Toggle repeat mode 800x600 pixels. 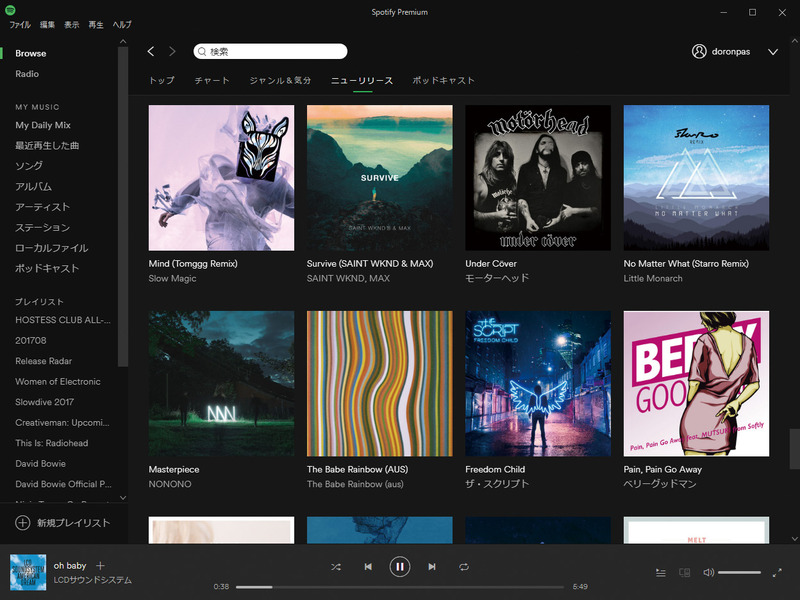coord(463,566)
